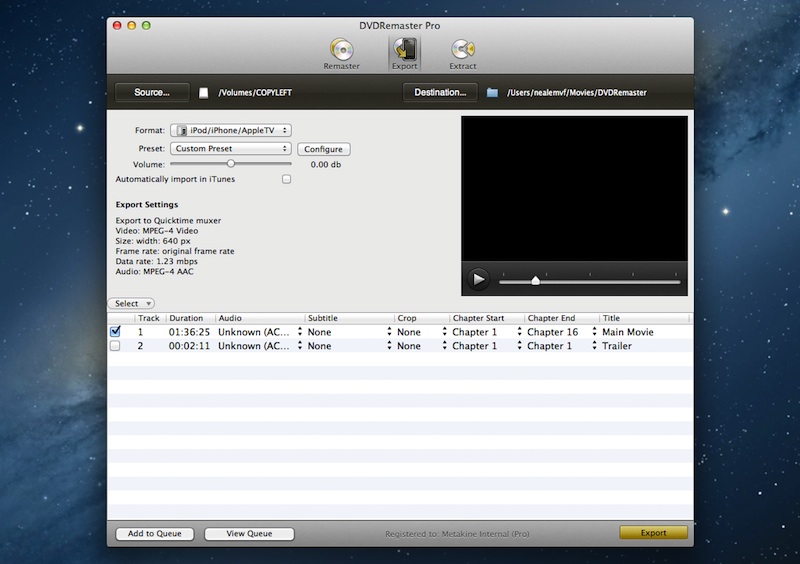
Task: Click the Source... button
Action: 152,92
